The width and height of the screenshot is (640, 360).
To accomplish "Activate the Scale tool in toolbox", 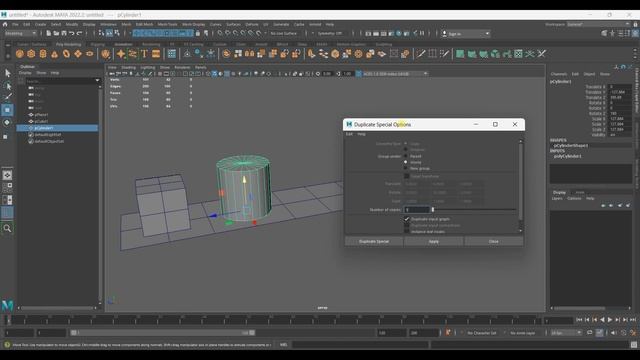I will [x=5, y=137].
